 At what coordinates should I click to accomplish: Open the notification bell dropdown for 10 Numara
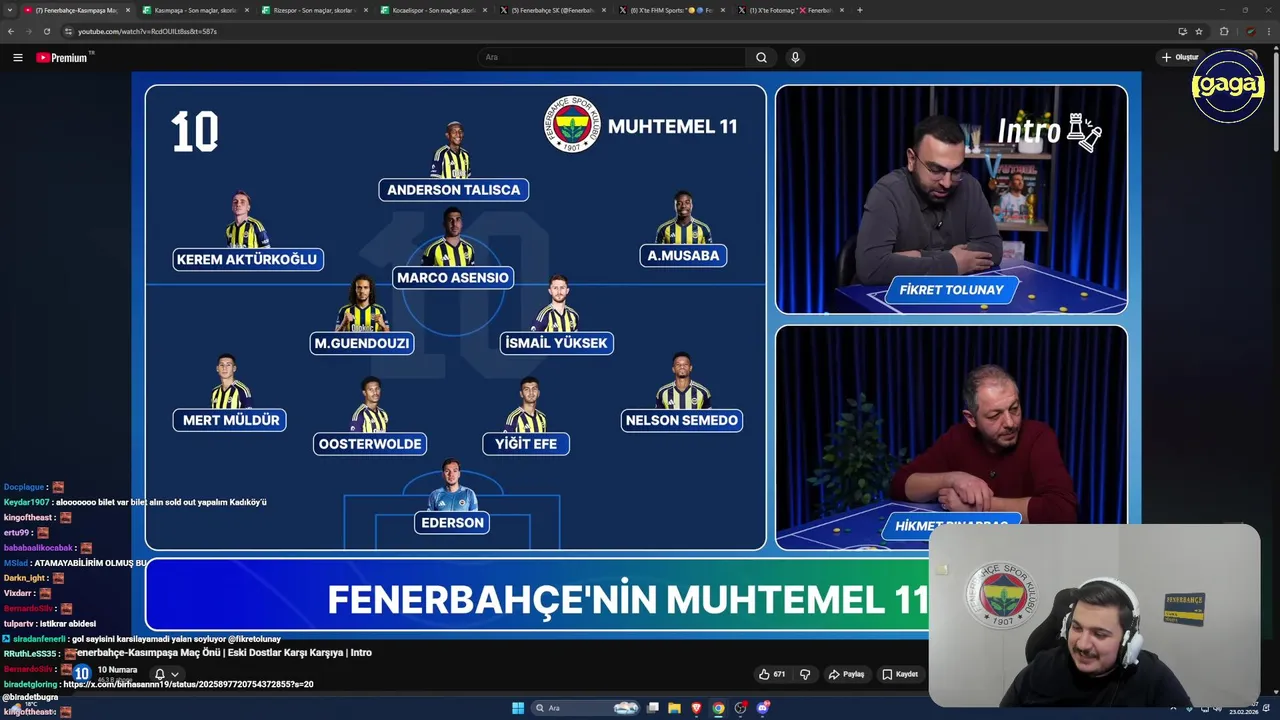165,674
